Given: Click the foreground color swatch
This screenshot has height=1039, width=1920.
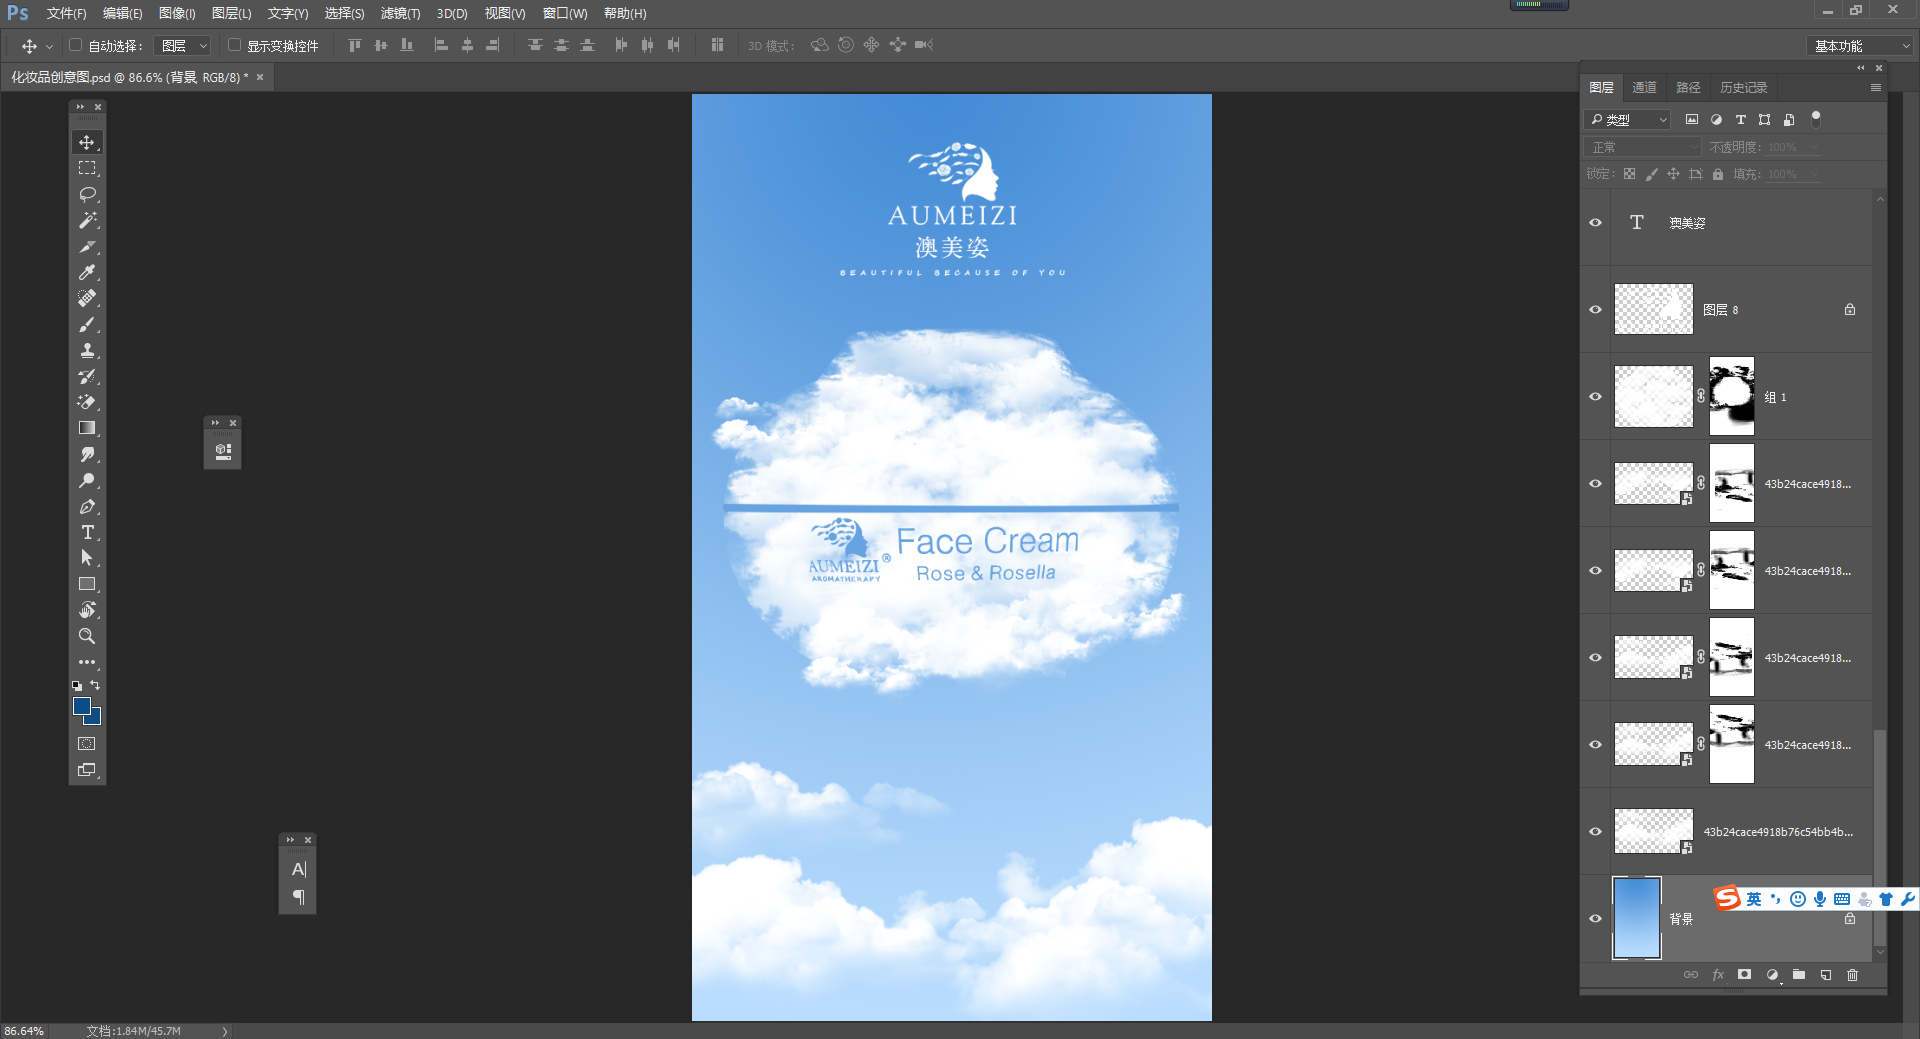Looking at the screenshot, I should click(81, 706).
